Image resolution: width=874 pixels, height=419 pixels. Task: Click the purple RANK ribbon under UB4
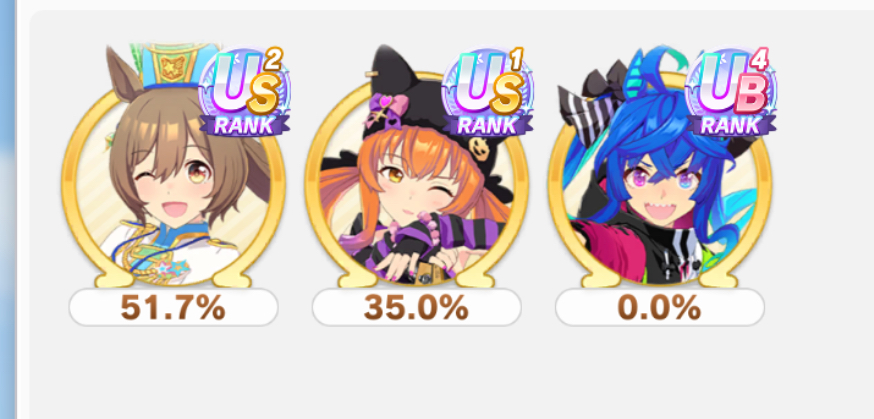[731, 125]
